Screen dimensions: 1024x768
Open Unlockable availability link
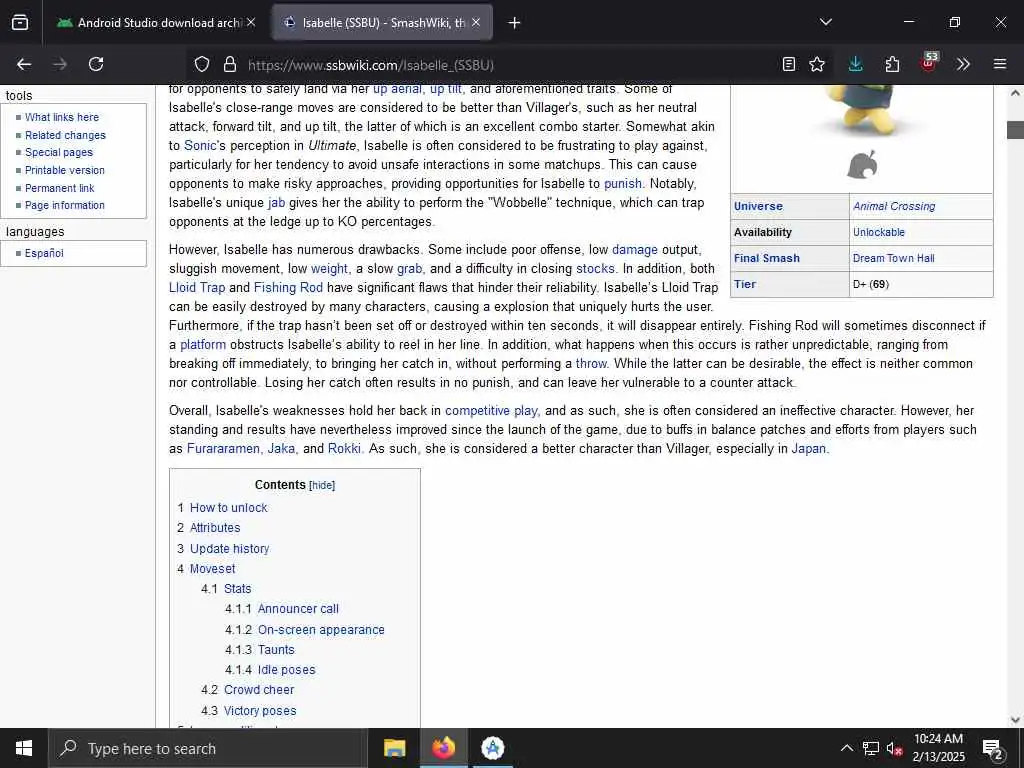(879, 232)
